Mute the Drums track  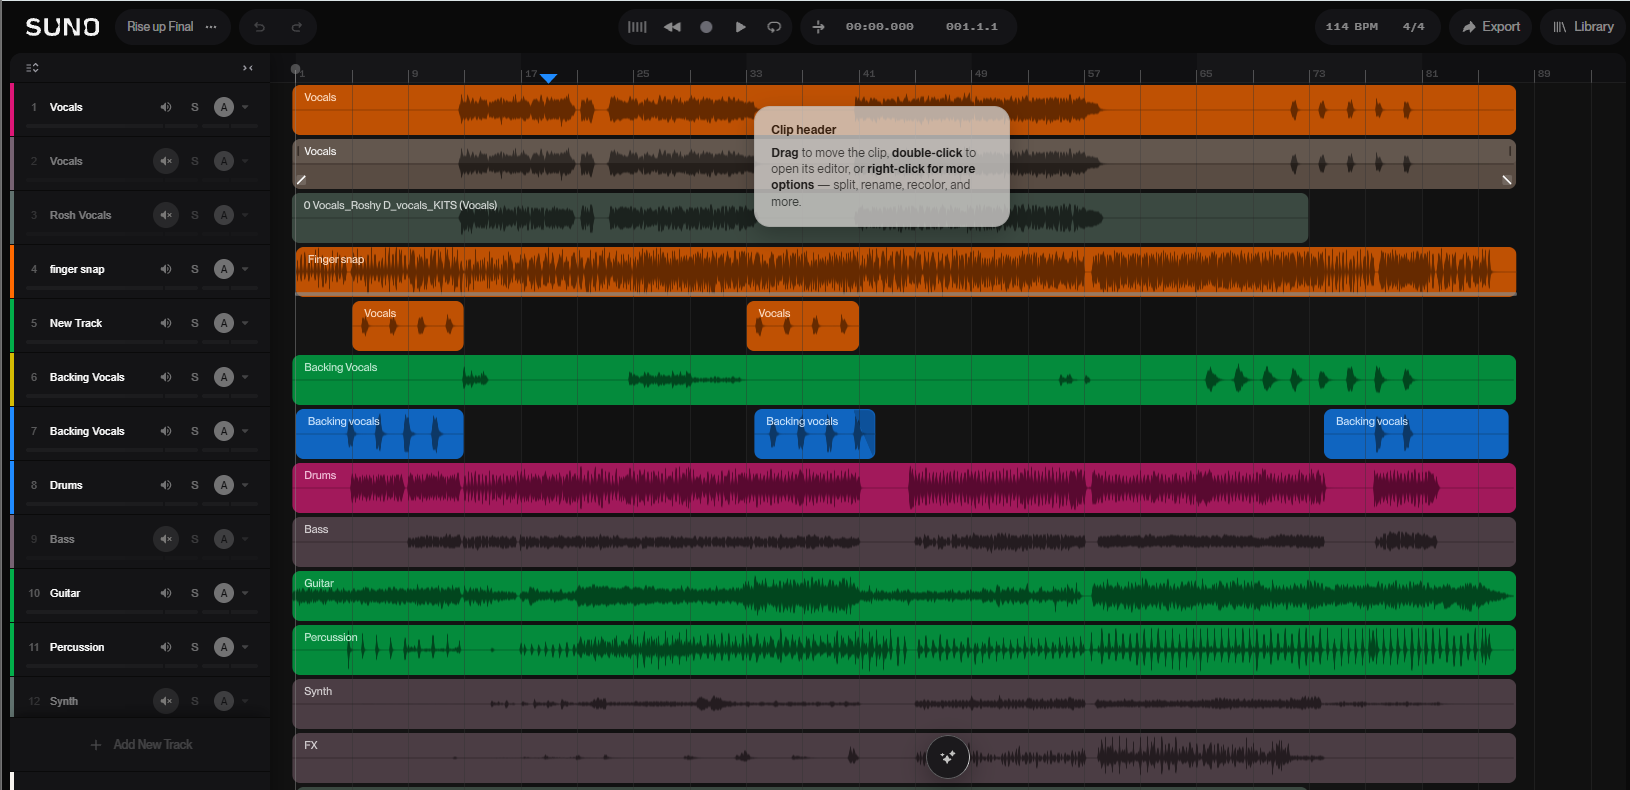pos(166,485)
